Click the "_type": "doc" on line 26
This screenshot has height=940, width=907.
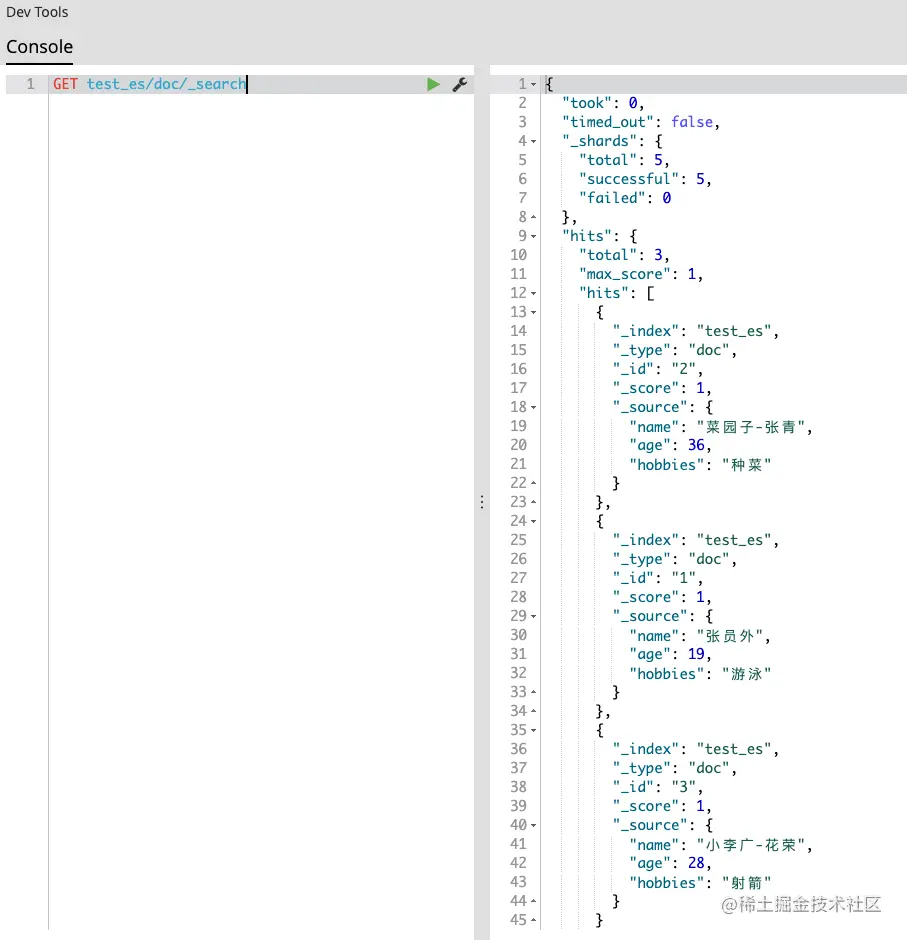(674, 559)
